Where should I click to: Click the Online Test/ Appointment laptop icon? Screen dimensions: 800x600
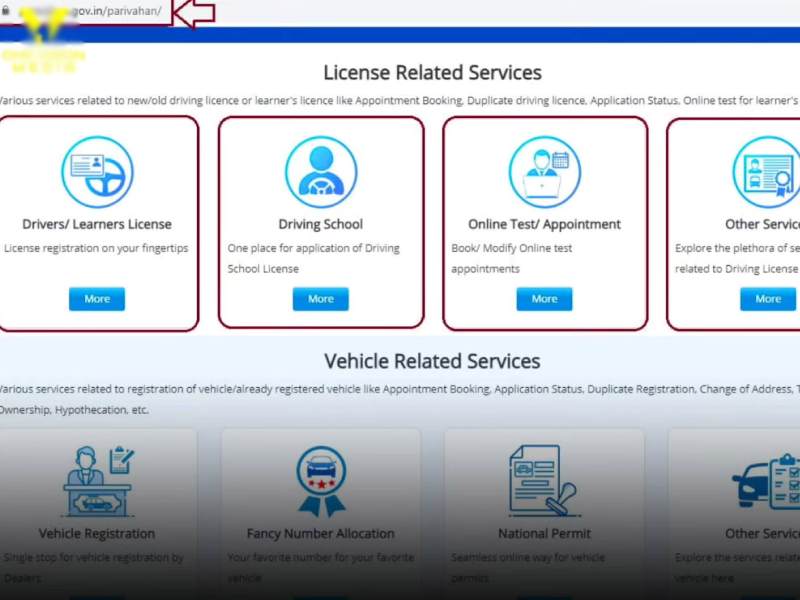pos(544,172)
